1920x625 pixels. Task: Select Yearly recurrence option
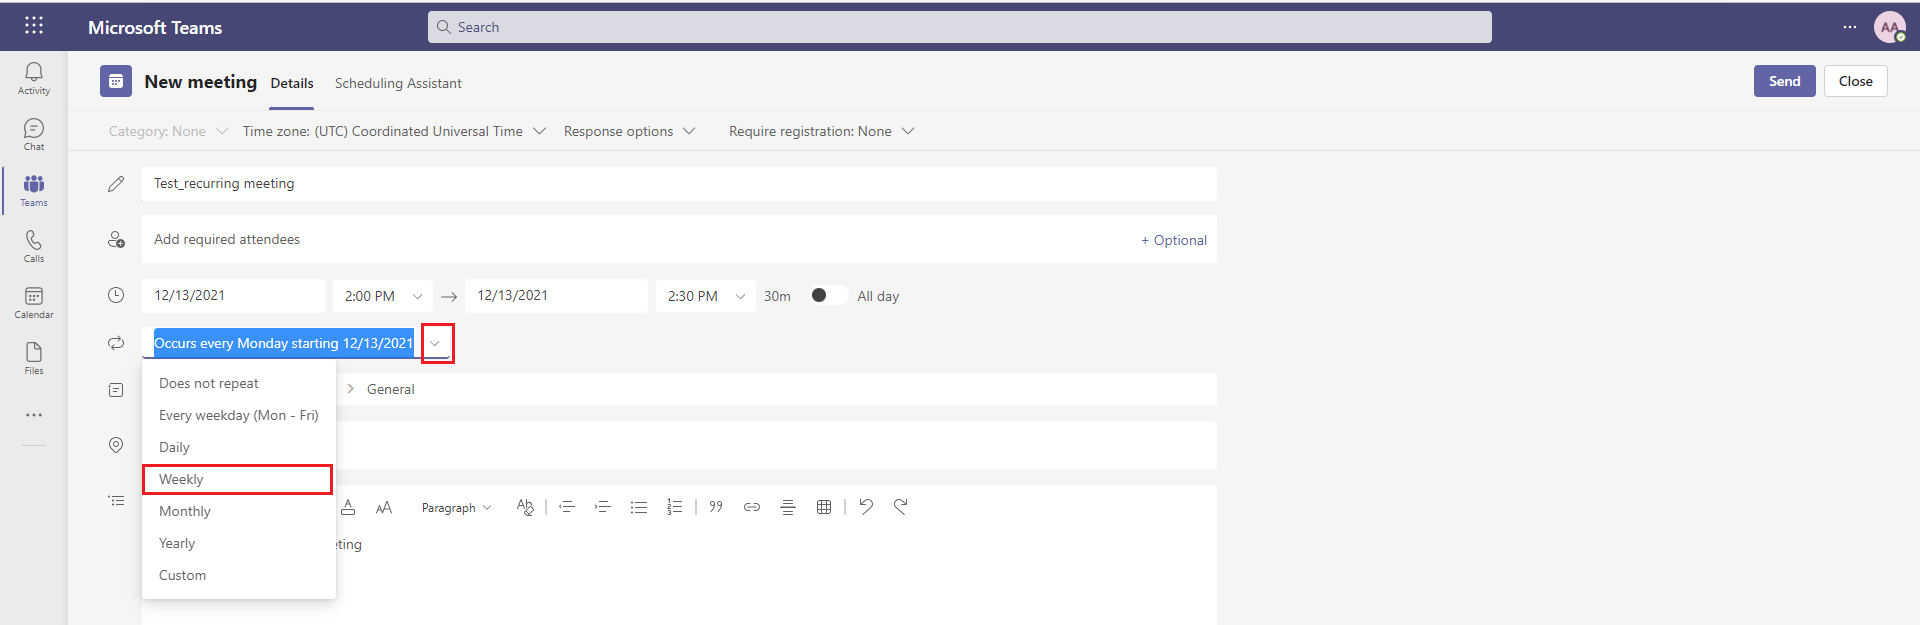pos(239,543)
